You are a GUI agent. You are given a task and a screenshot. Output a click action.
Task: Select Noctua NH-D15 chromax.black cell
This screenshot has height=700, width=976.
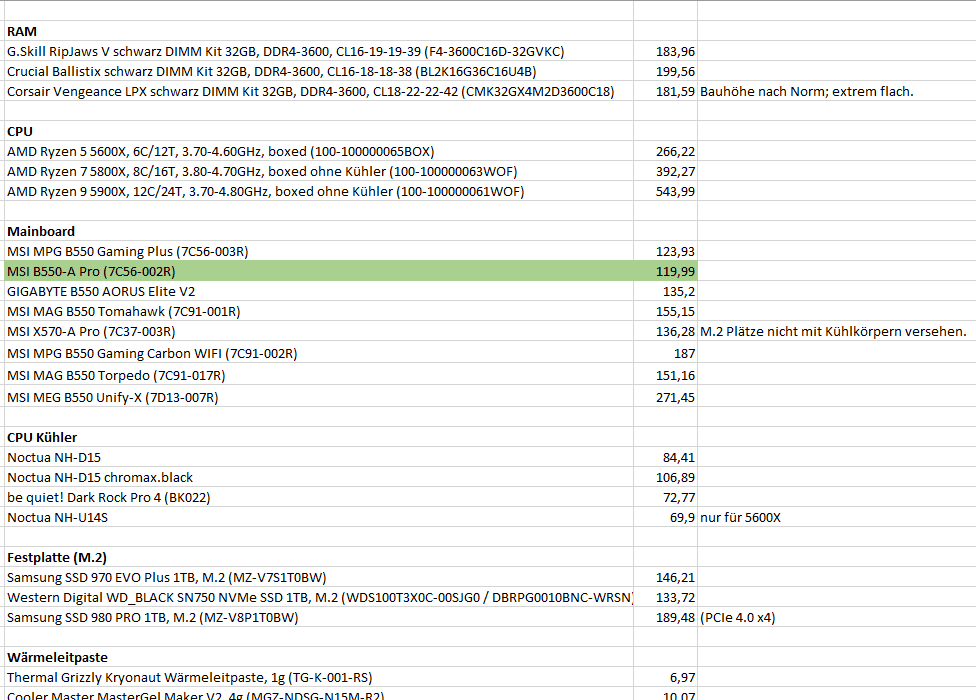pos(319,477)
